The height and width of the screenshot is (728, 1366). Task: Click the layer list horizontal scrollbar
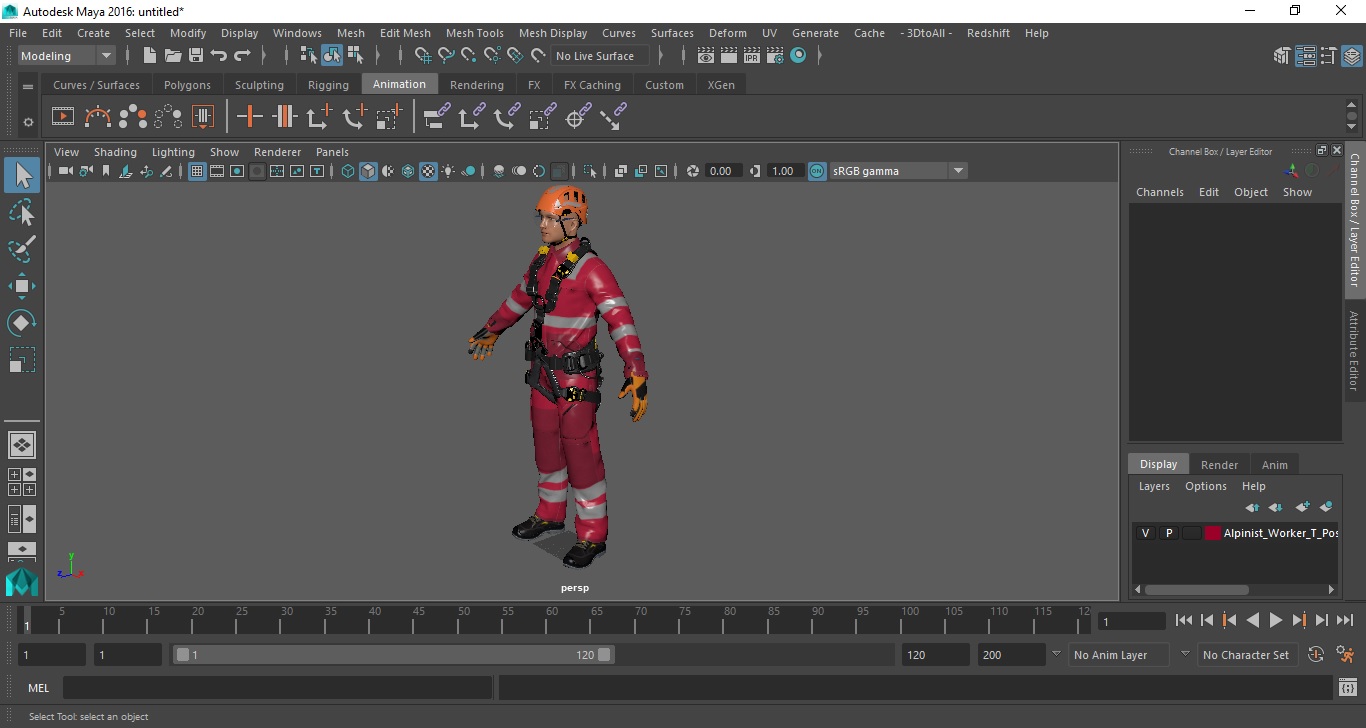point(1196,589)
